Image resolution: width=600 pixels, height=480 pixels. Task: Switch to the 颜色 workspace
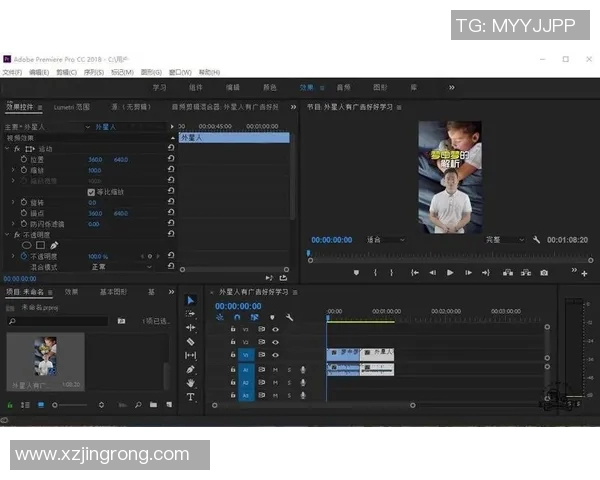(x=270, y=87)
